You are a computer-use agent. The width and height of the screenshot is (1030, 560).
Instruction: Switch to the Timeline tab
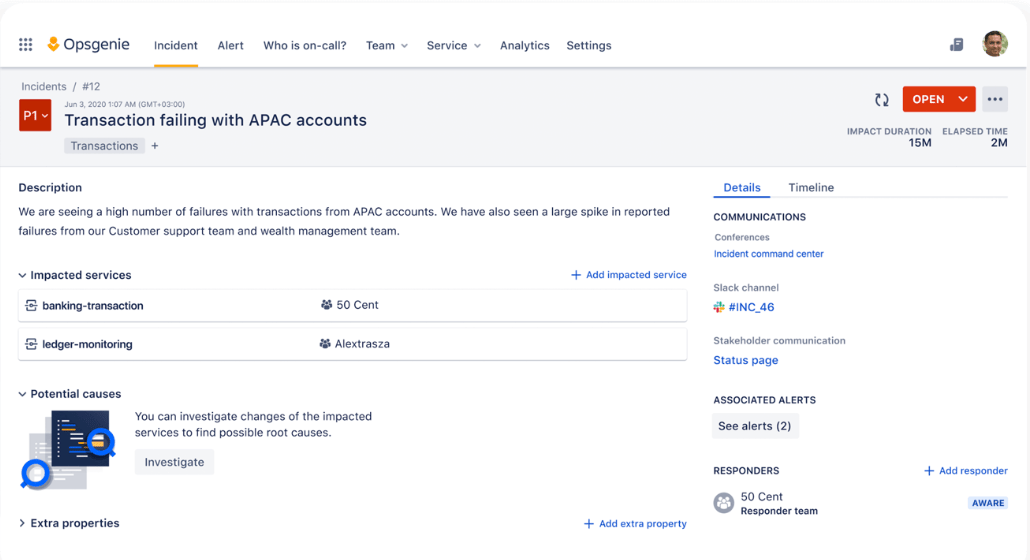click(810, 188)
